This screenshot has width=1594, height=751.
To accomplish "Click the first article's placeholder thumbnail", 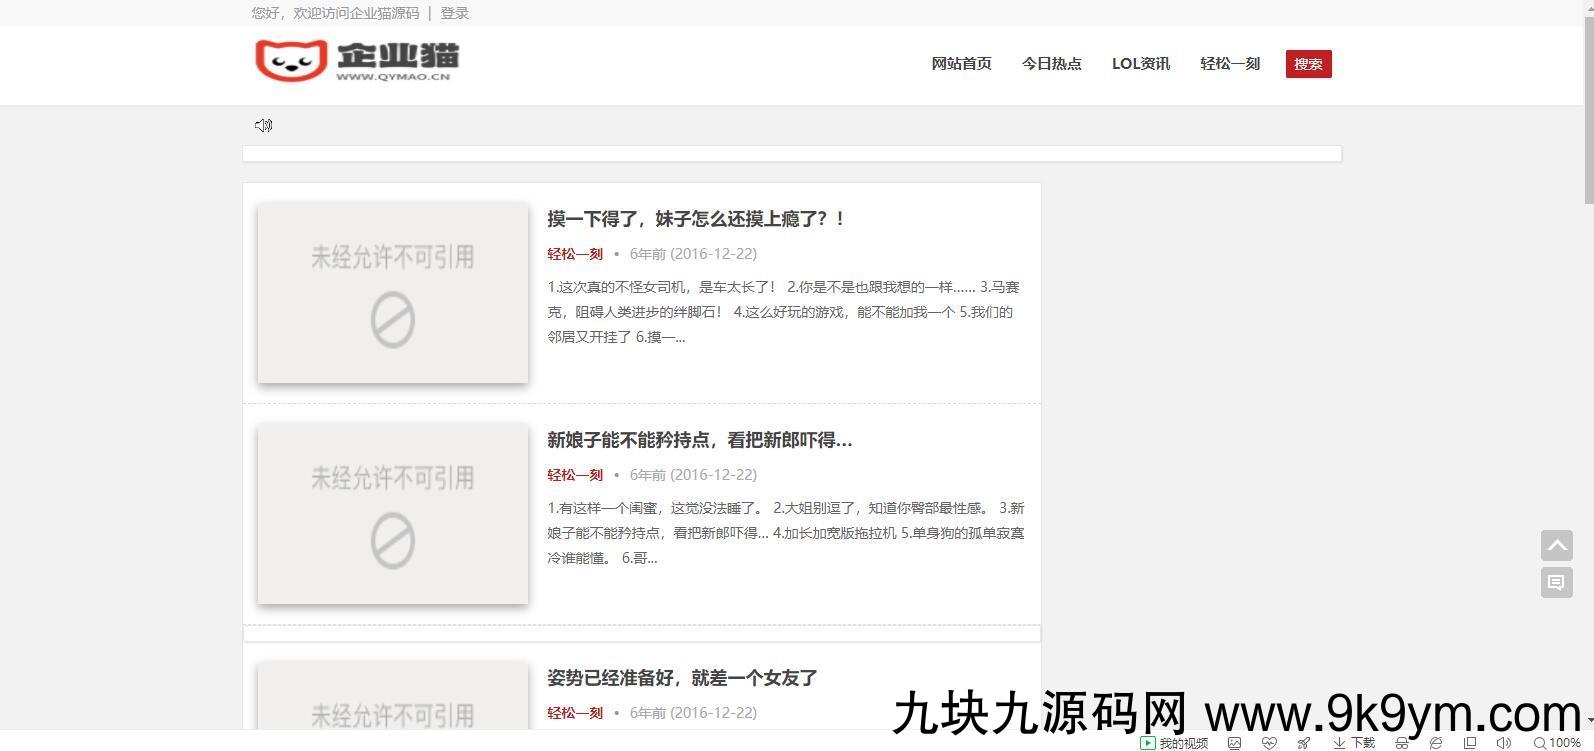I will 393,292.
